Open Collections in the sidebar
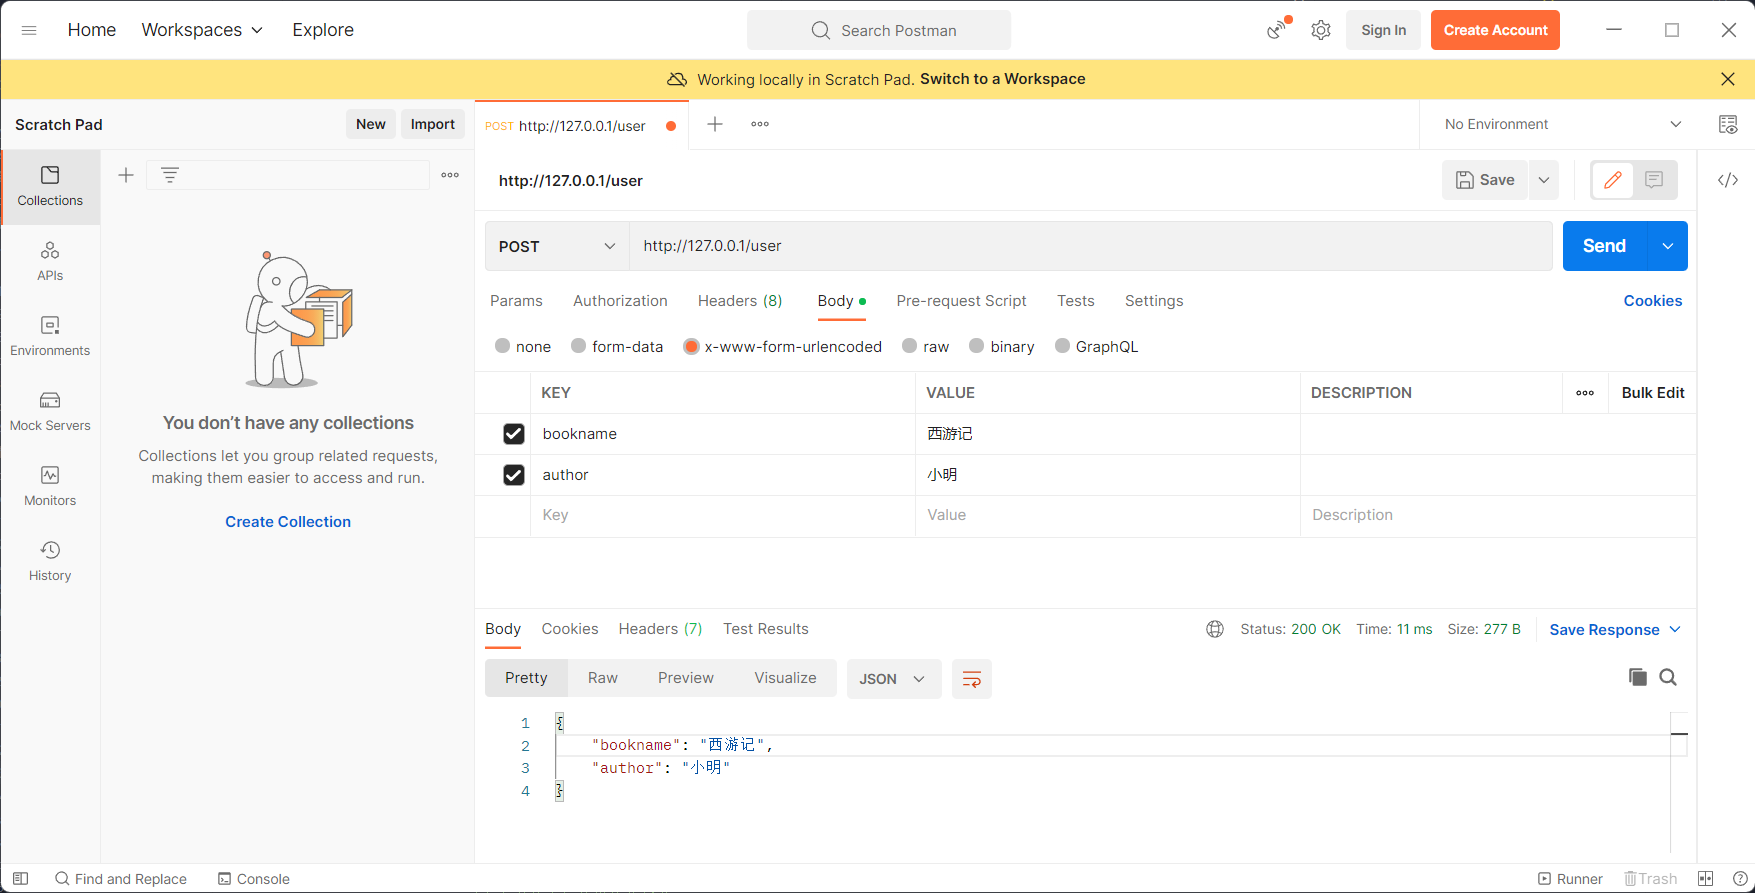The width and height of the screenshot is (1755, 893). 50,187
